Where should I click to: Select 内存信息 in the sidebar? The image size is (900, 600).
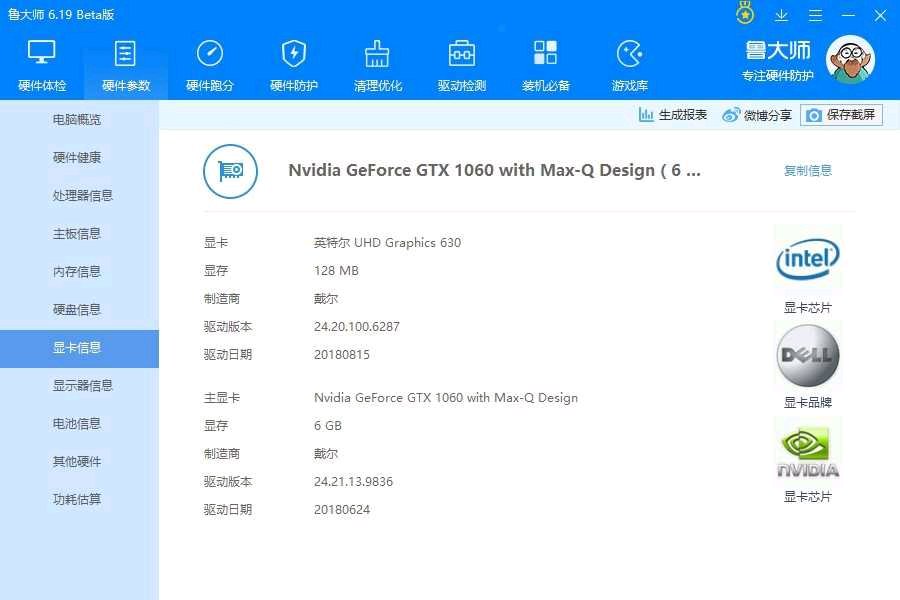[x=79, y=272]
